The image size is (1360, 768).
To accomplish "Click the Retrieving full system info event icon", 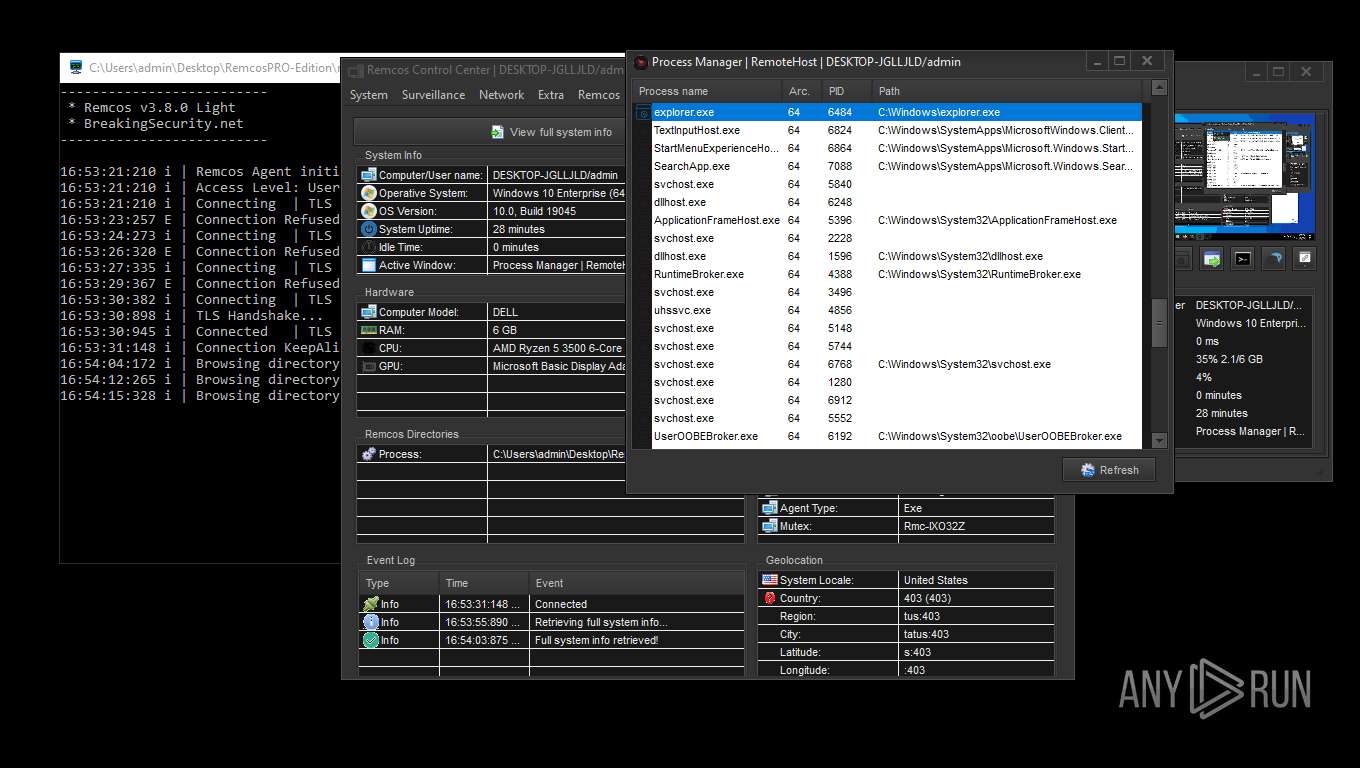I will (x=371, y=622).
